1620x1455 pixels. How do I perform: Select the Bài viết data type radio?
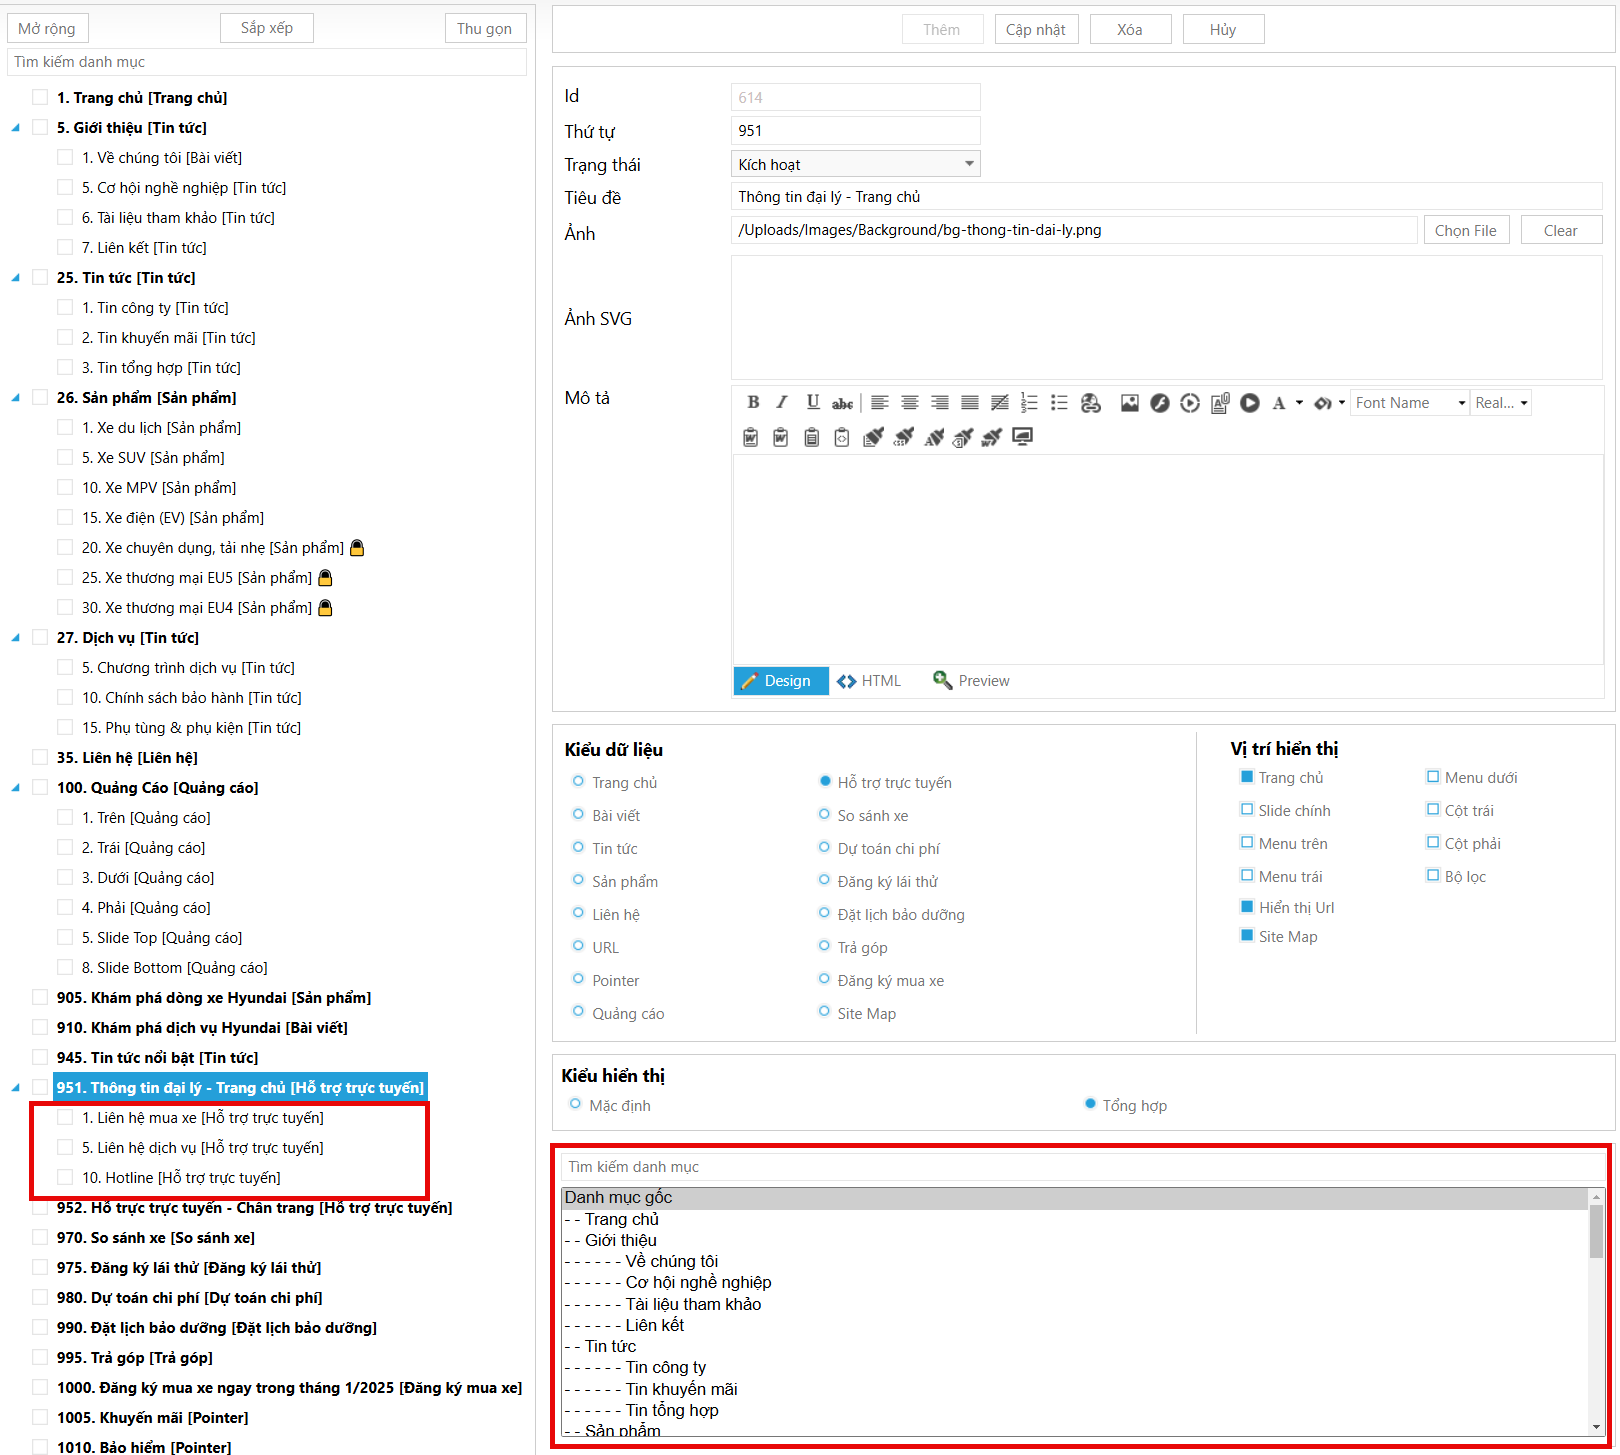(578, 815)
